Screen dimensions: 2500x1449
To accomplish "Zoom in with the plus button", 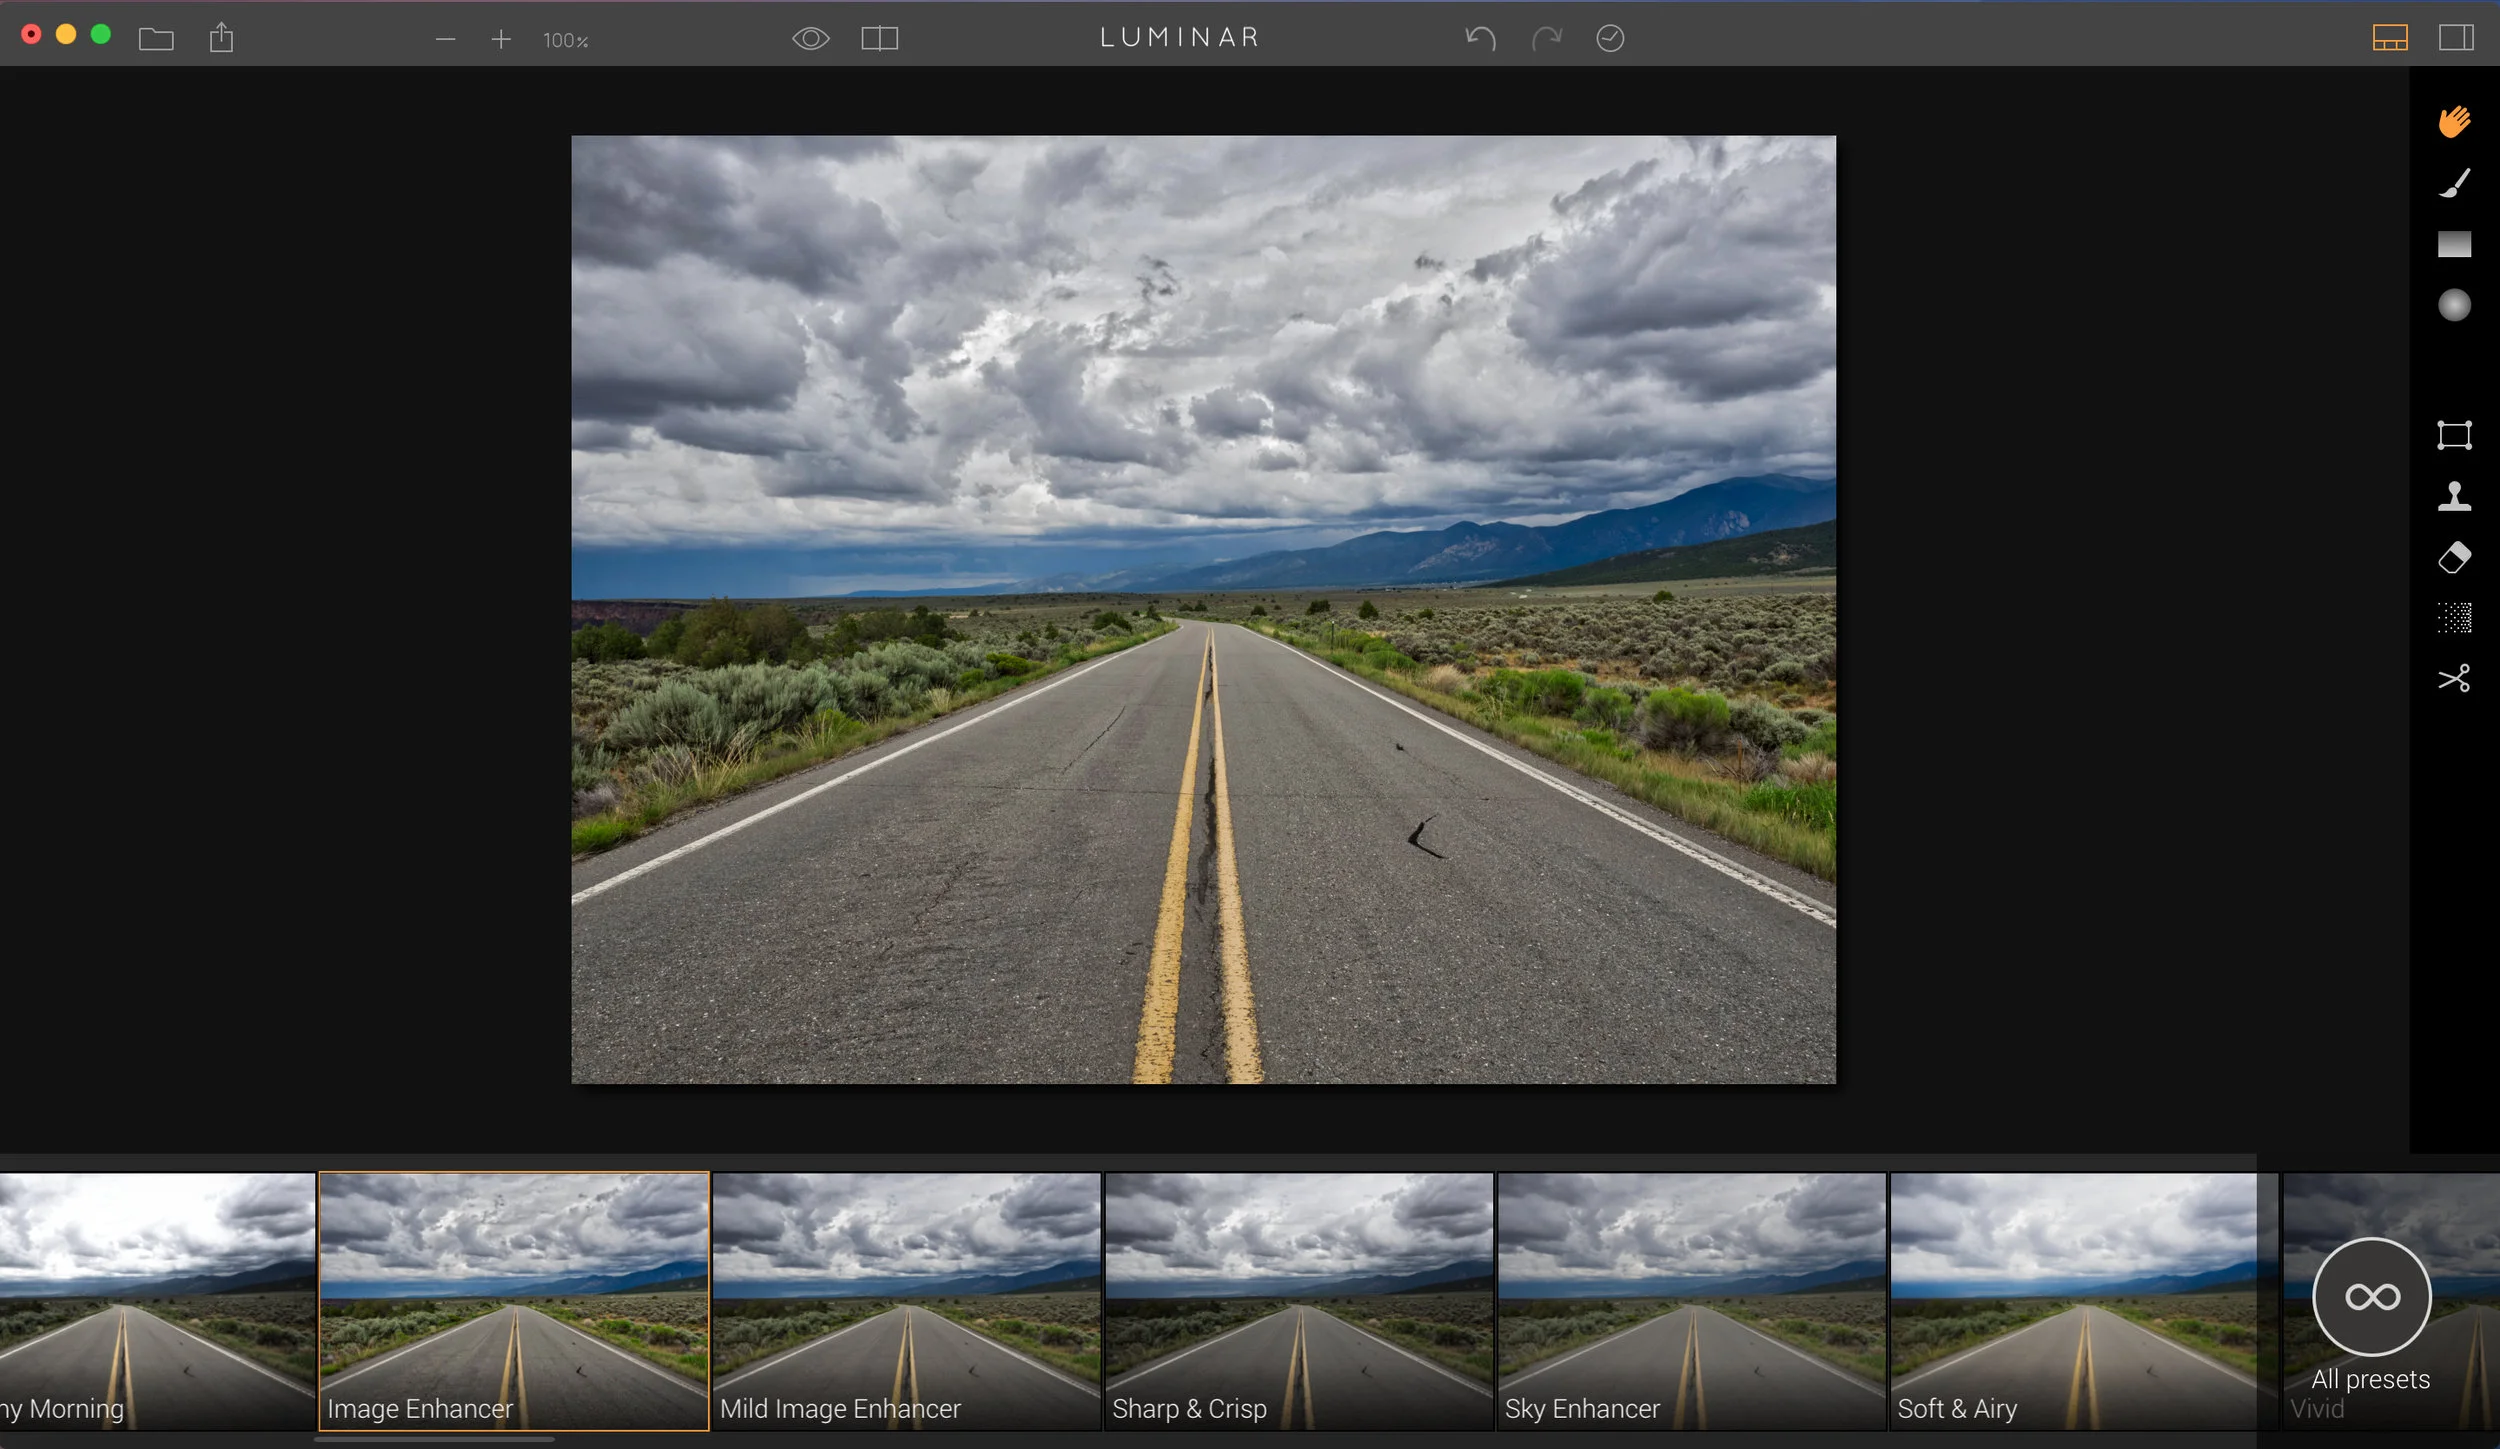I will (501, 40).
